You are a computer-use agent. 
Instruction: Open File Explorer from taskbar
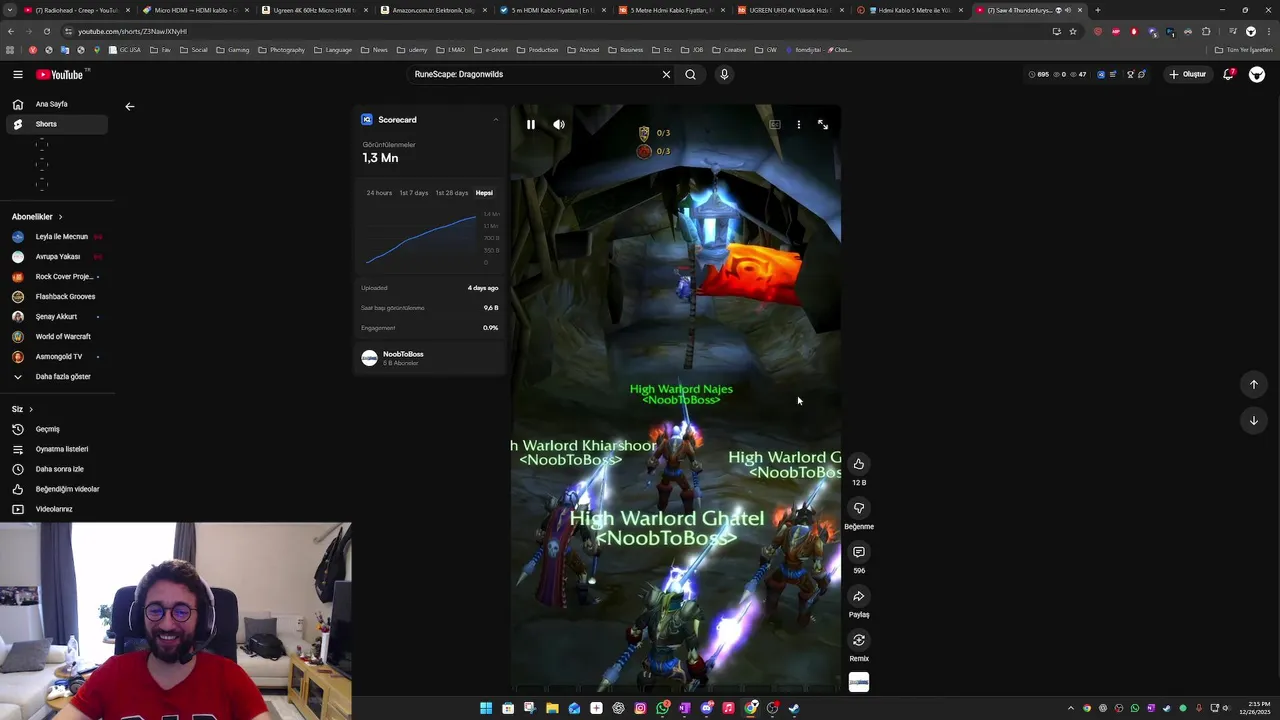pyautogui.click(x=552, y=708)
